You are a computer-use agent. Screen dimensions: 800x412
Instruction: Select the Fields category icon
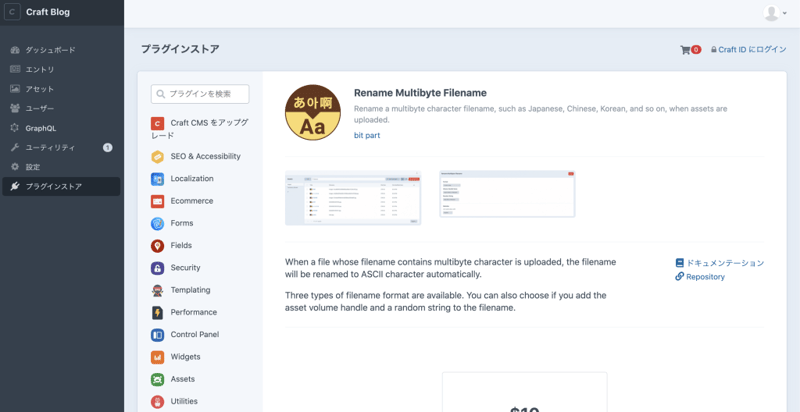tap(157, 246)
